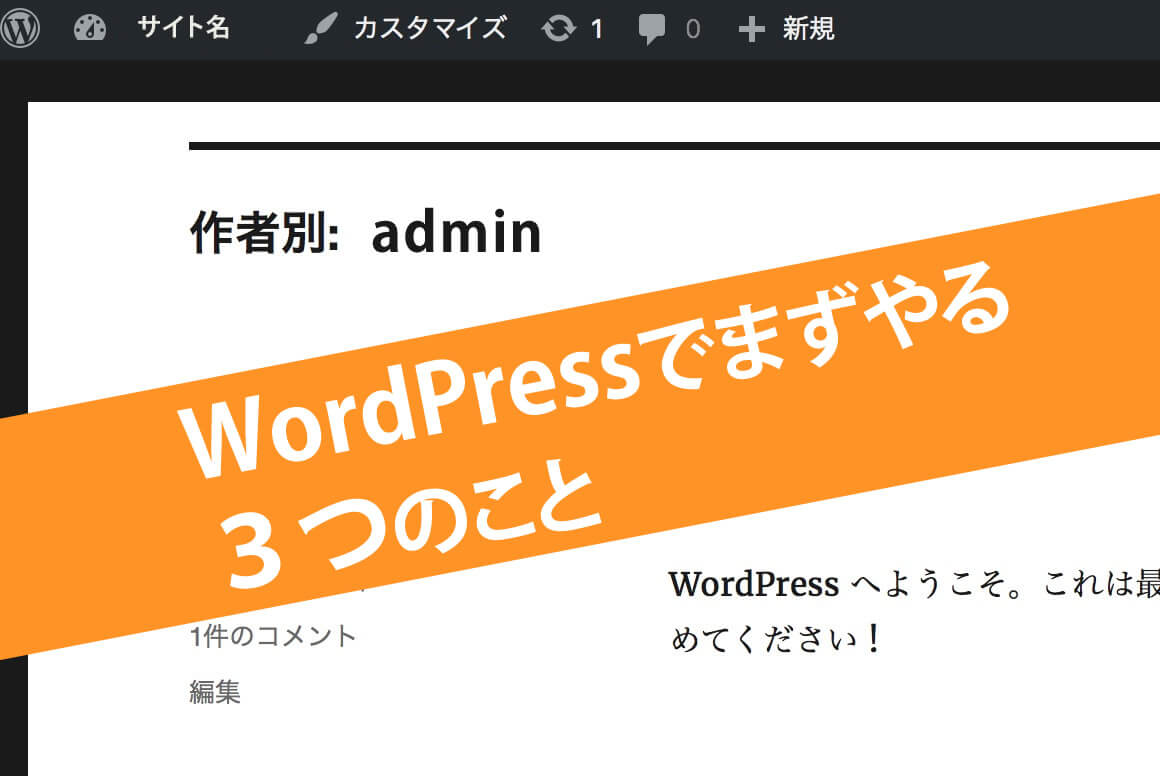Open the comments count 0
The width and height of the screenshot is (1160, 776).
tap(692, 29)
